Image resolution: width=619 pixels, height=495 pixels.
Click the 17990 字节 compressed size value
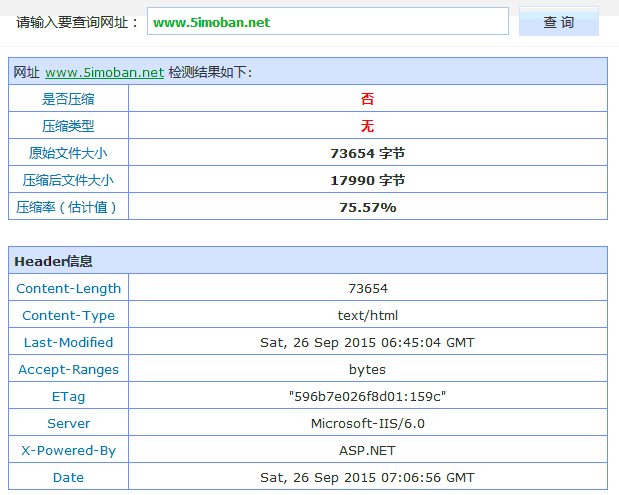(x=367, y=180)
